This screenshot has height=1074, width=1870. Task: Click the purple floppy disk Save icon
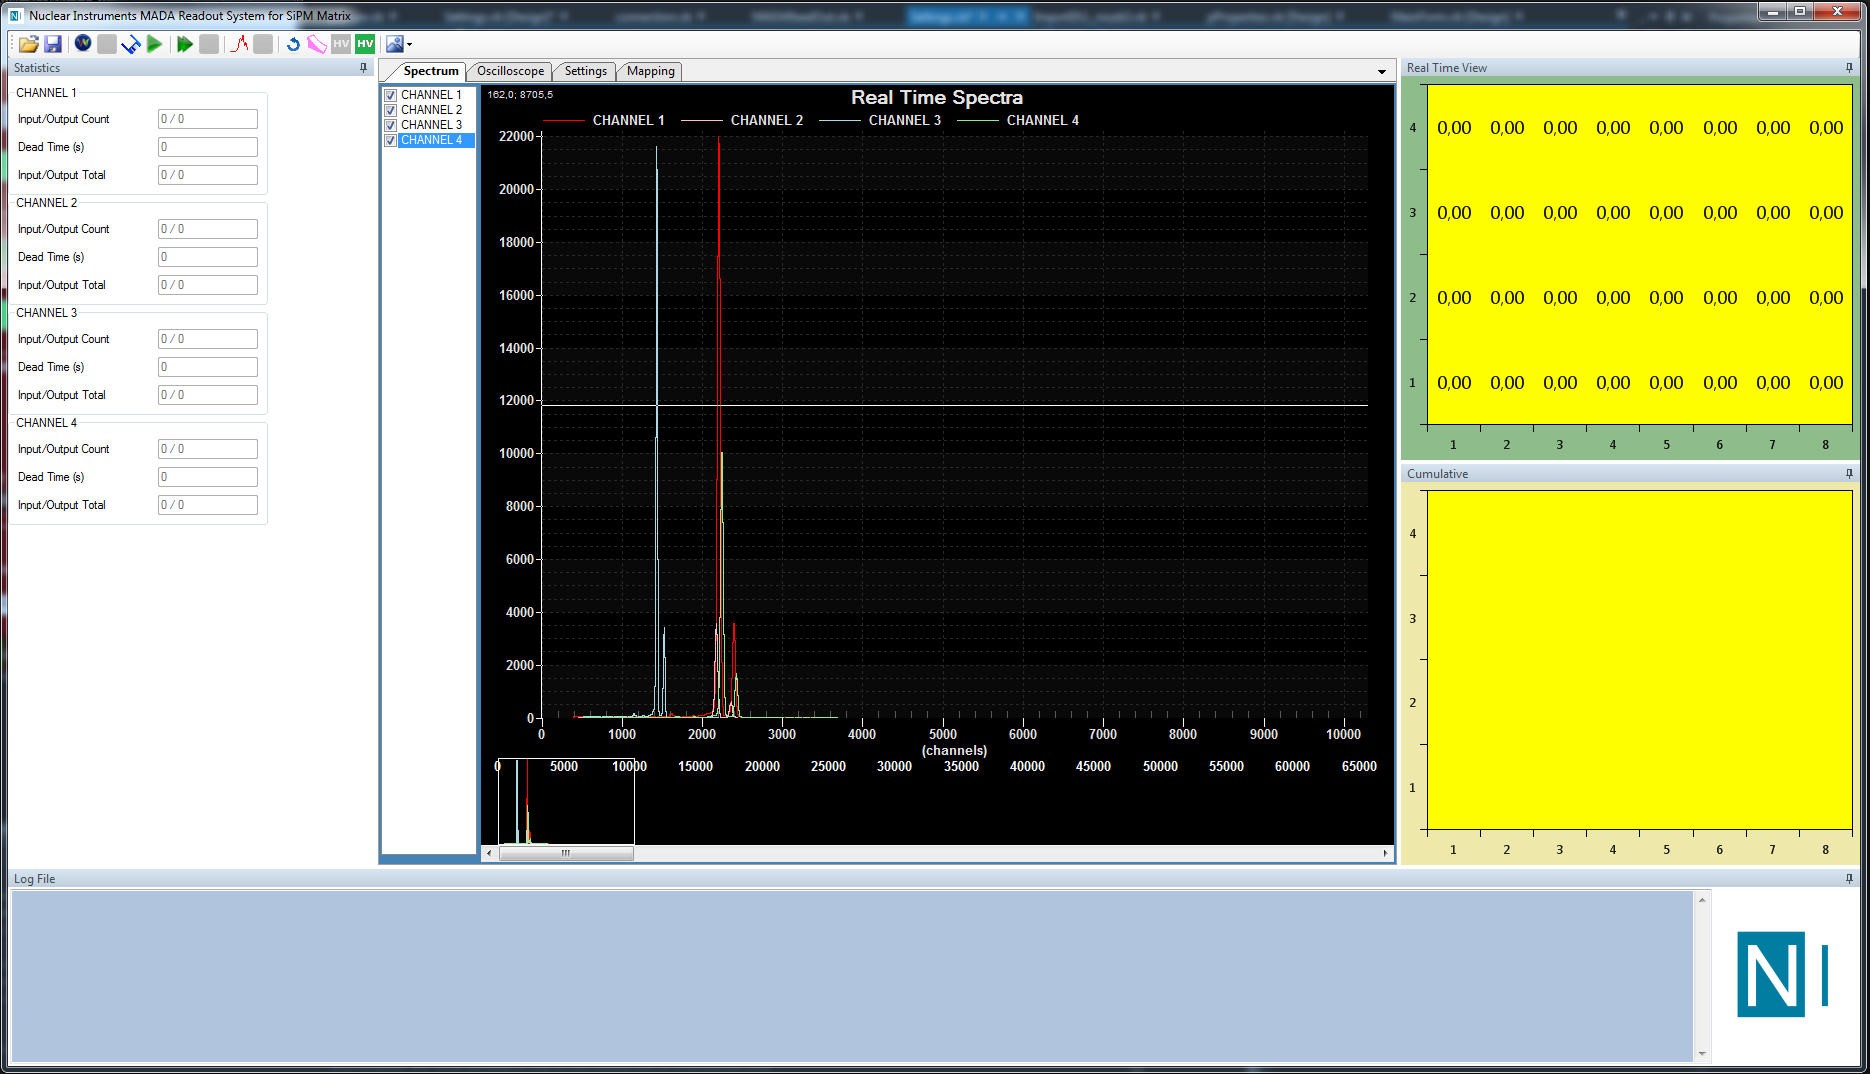pyautogui.click(x=53, y=44)
